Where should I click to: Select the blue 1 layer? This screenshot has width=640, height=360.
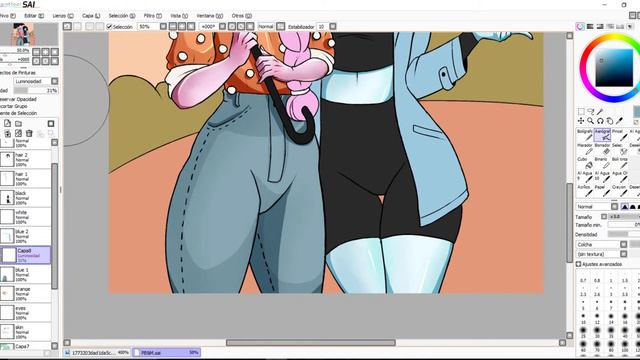[x=25, y=274]
